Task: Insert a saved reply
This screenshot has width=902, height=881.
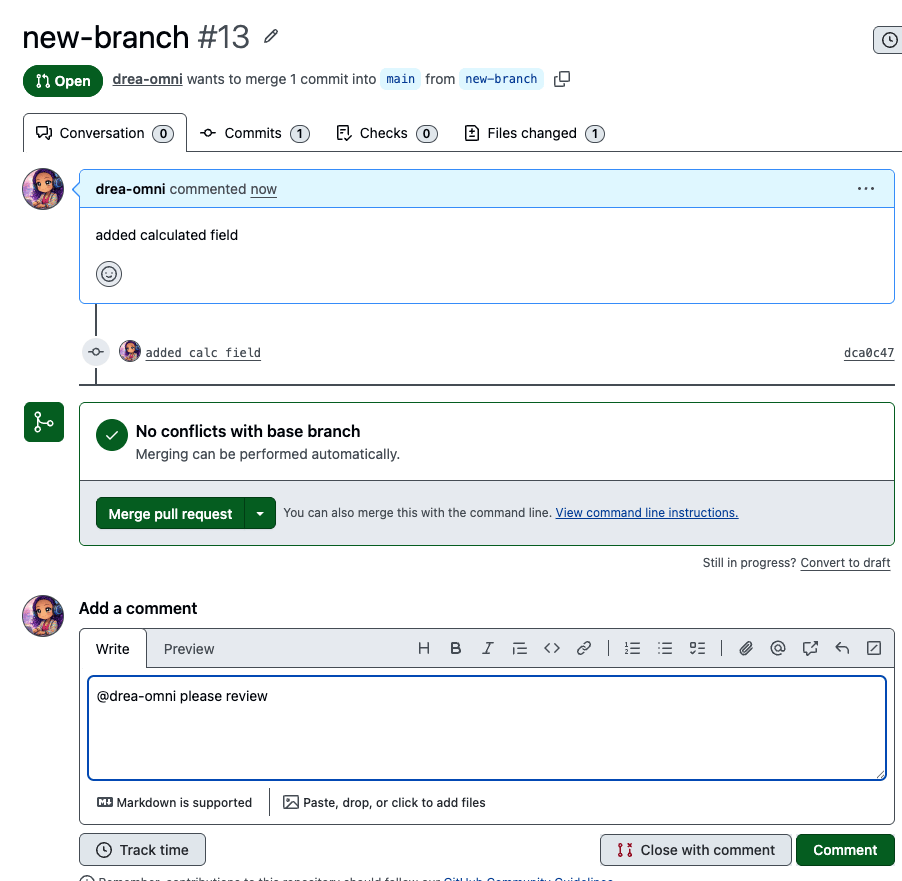Action: [842, 649]
